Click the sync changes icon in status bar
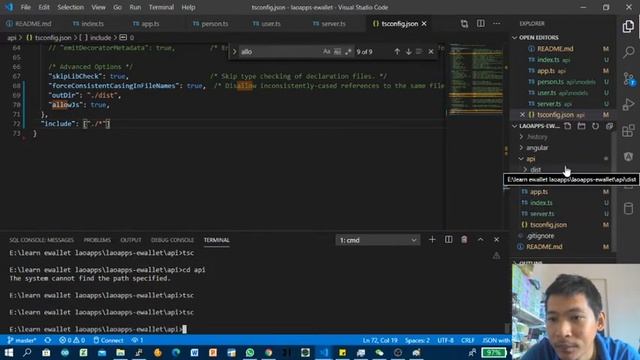Image resolution: width=640 pixels, height=360 pixels. pyautogui.click(x=48, y=340)
